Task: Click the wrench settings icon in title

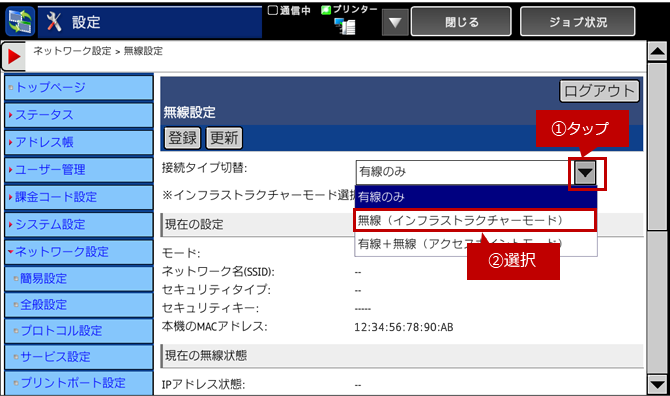Action: point(54,21)
